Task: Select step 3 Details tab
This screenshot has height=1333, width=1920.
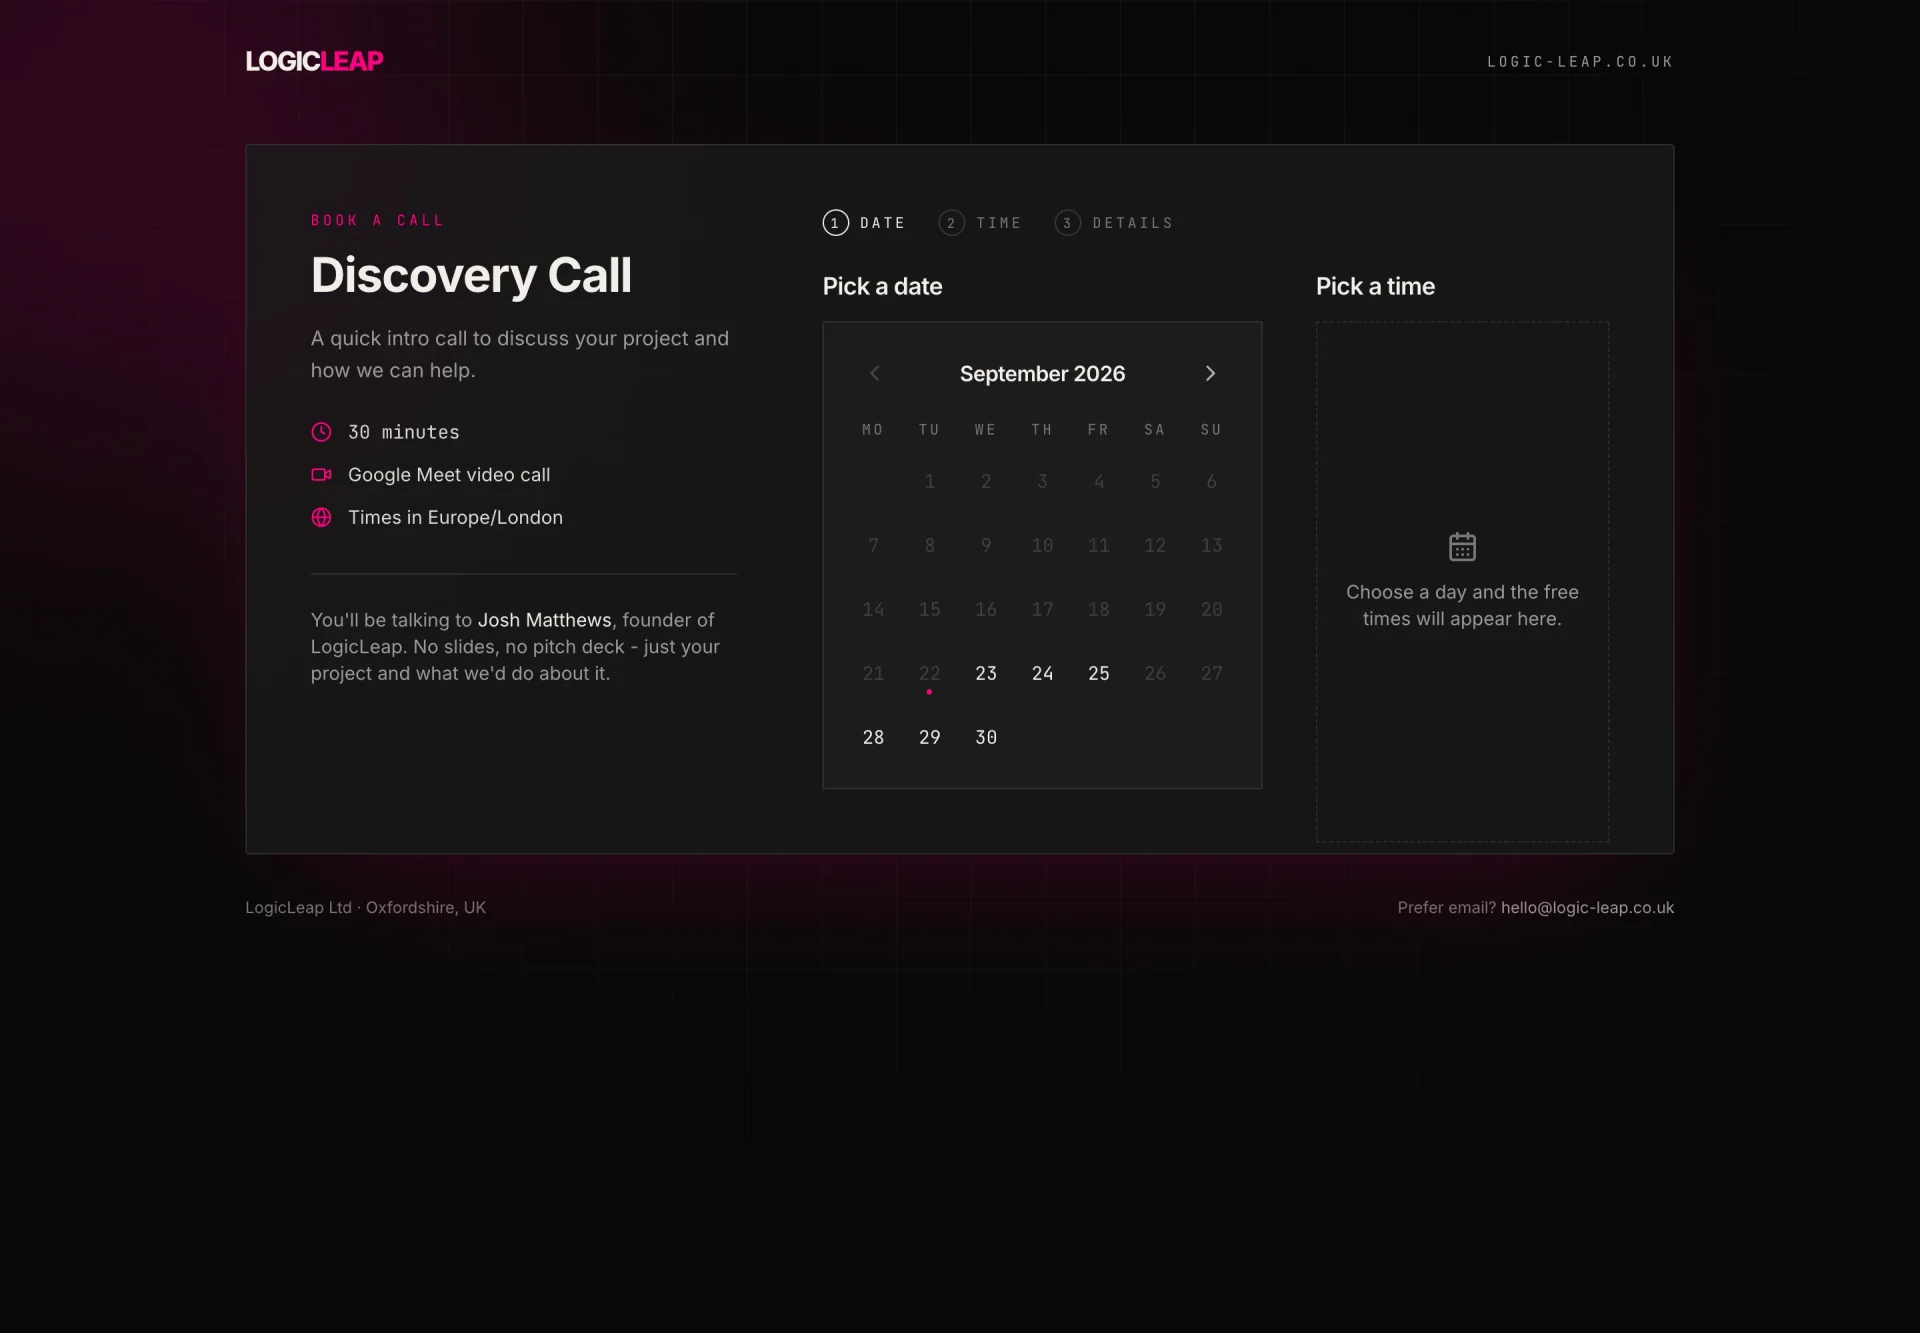Action: click(x=1114, y=223)
